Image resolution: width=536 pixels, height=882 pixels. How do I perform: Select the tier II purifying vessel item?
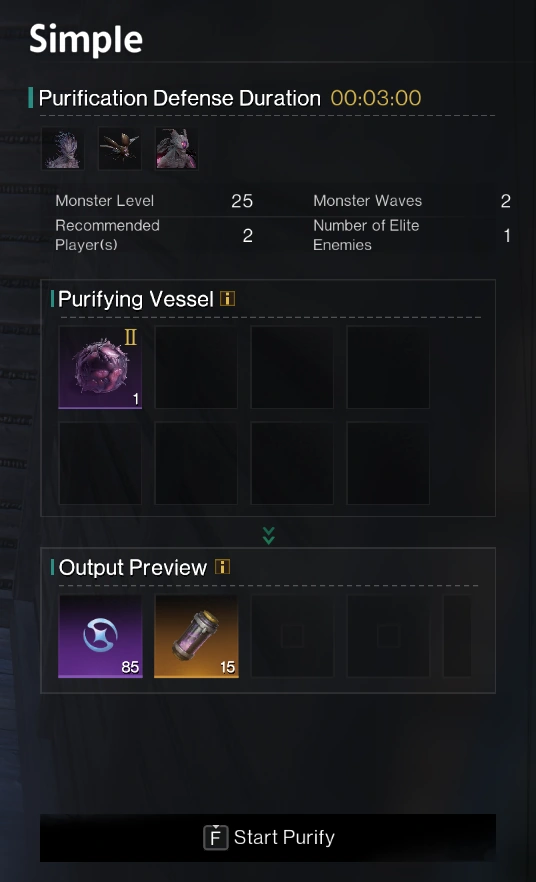click(100, 367)
